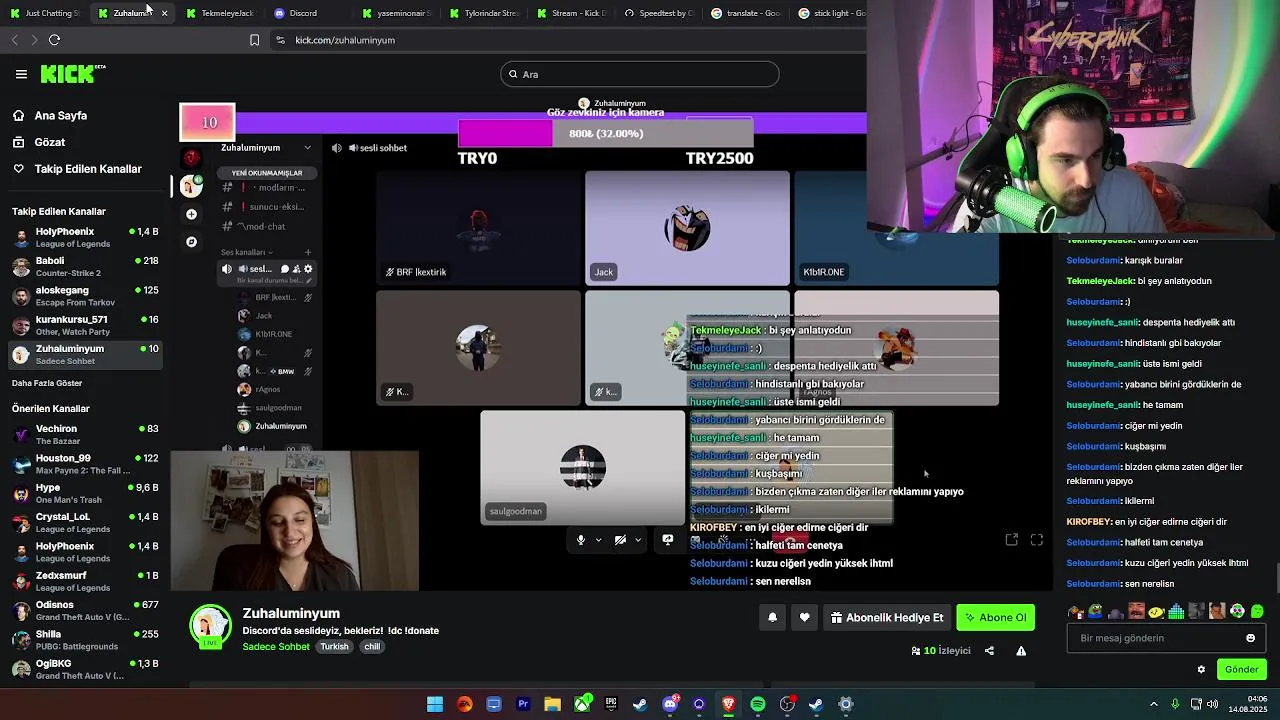Click Zuhaluminyum channel avatar
This screenshot has width=1280, height=720.
tap(210, 626)
